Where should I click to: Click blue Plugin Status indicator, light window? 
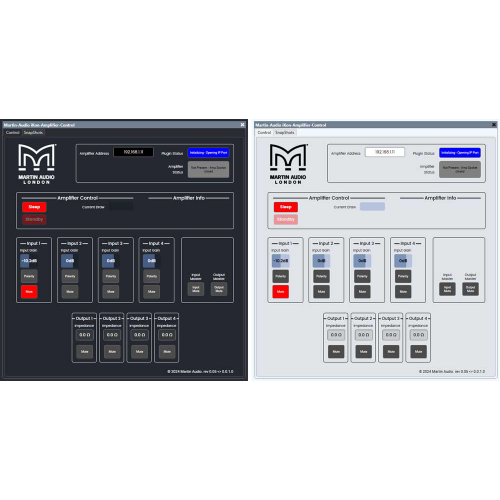pos(460,153)
